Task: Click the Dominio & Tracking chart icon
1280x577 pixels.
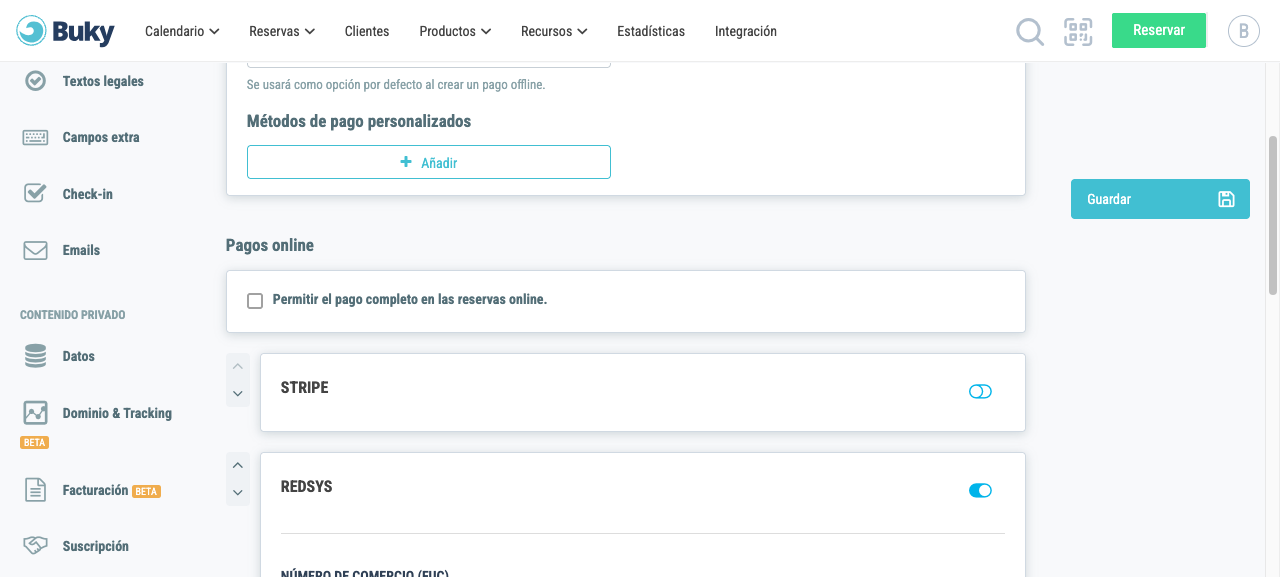Action: (x=35, y=412)
